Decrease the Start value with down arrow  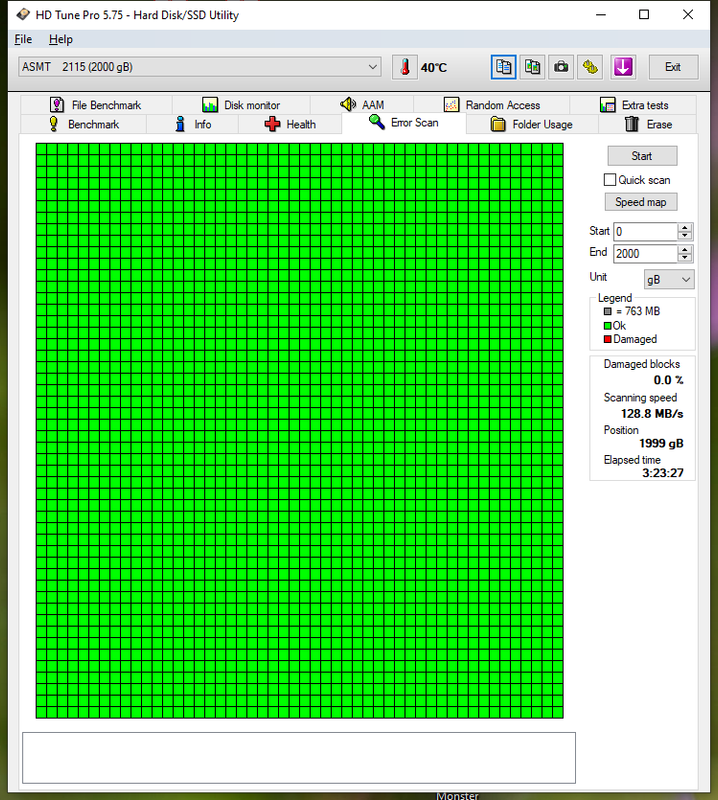tap(685, 236)
